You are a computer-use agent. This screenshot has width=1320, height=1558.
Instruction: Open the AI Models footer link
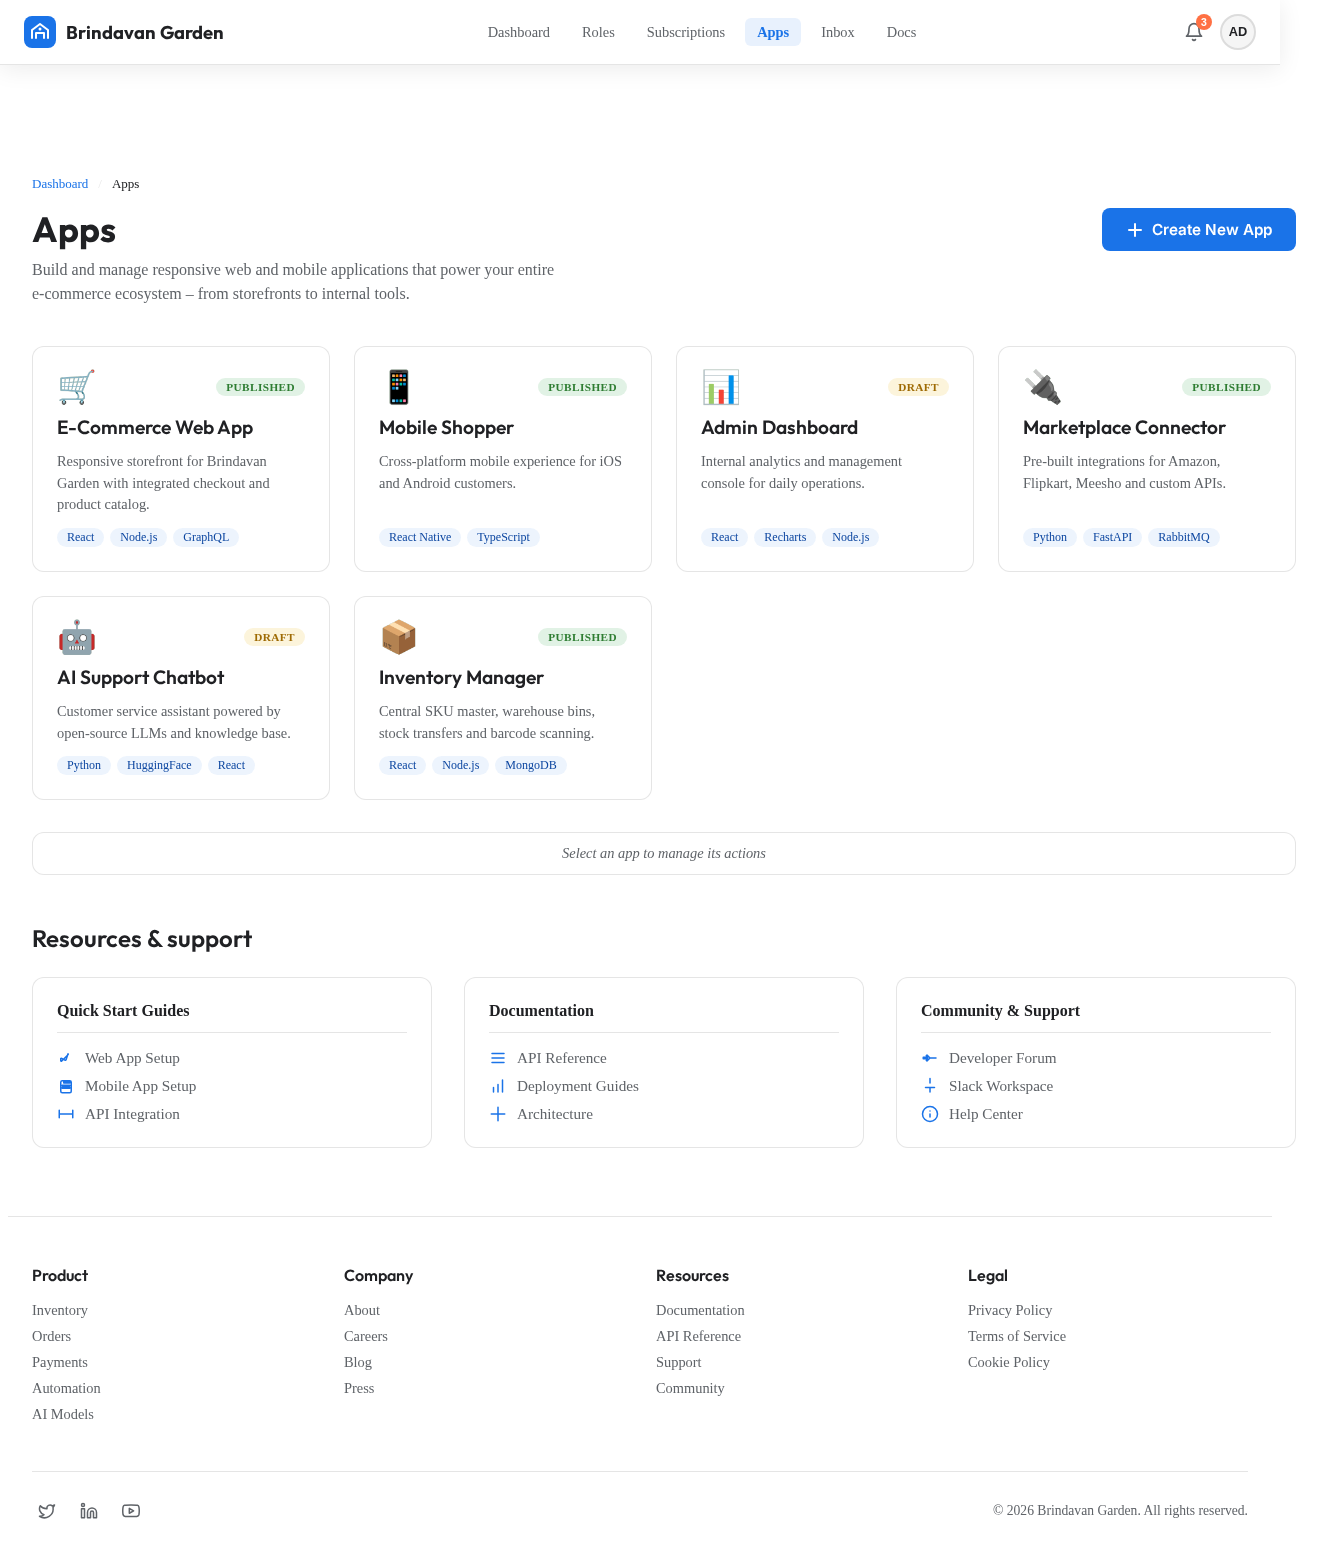63,1414
